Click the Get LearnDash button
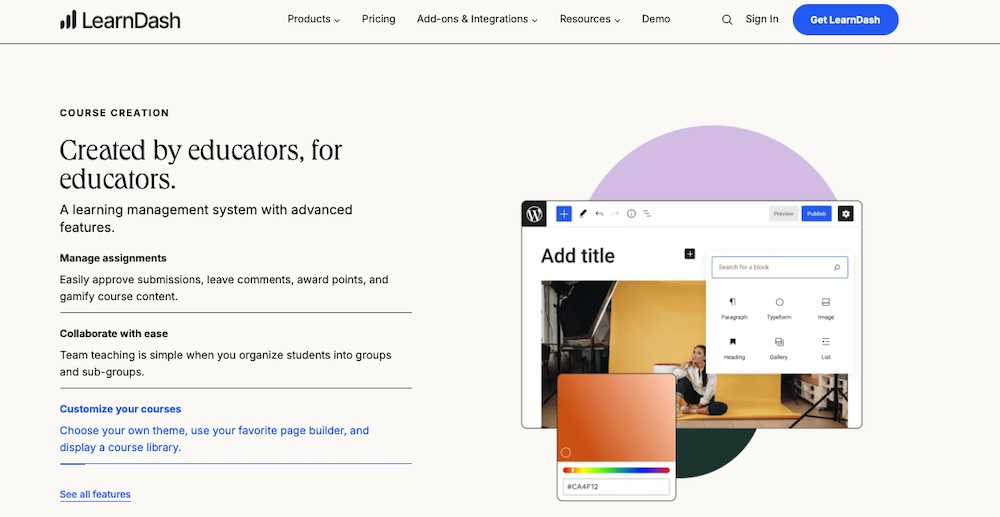The height and width of the screenshot is (517, 1000). pos(845,20)
